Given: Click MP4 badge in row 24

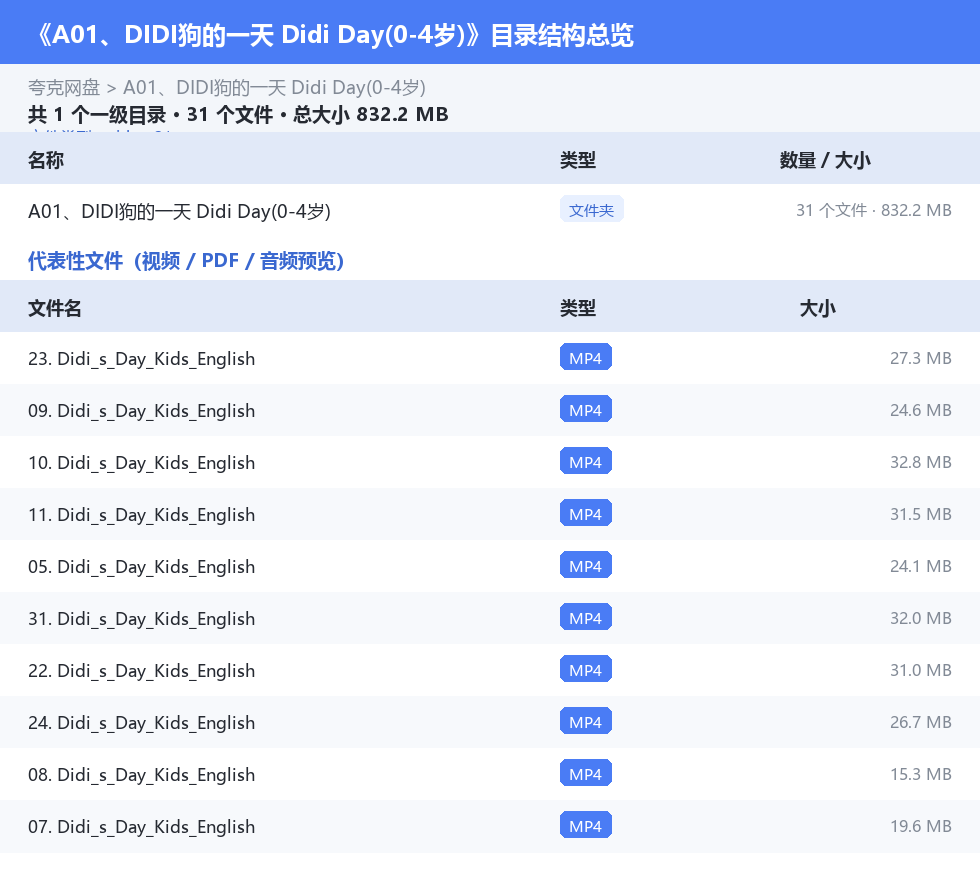Looking at the screenshot, I should [586, 721].
